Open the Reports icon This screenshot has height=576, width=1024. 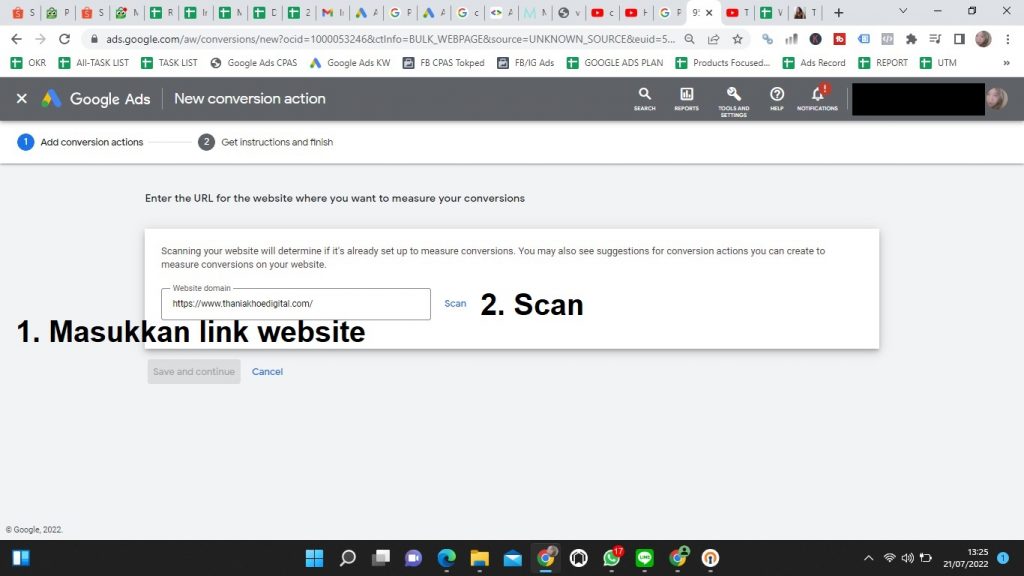(x=686, y=96)
